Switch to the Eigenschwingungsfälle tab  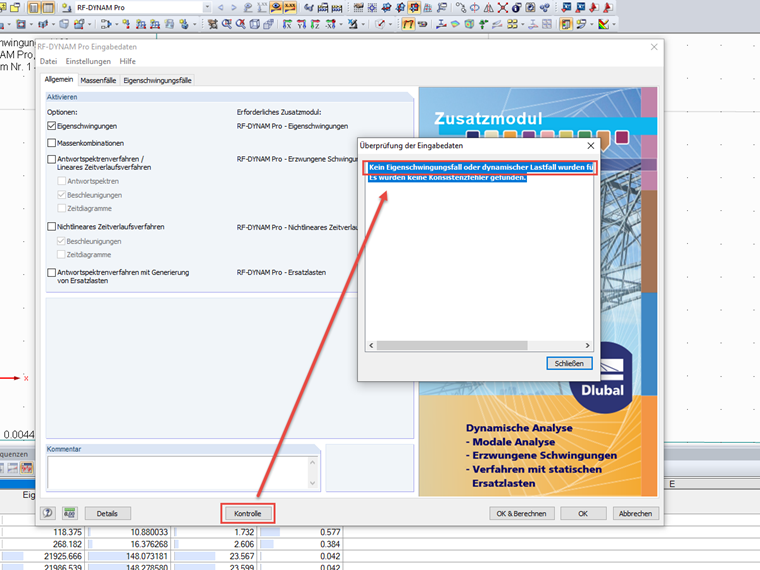tap(157, 80)
